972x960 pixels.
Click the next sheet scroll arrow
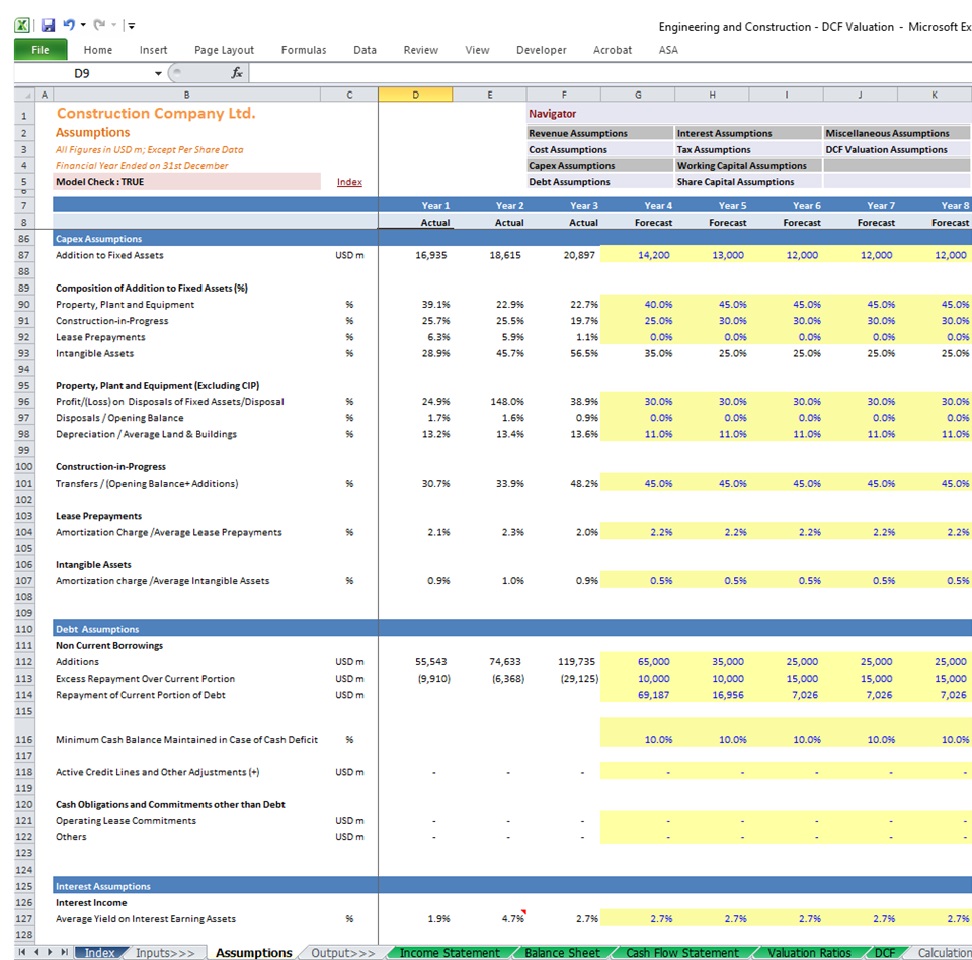(x=50, y=951)
